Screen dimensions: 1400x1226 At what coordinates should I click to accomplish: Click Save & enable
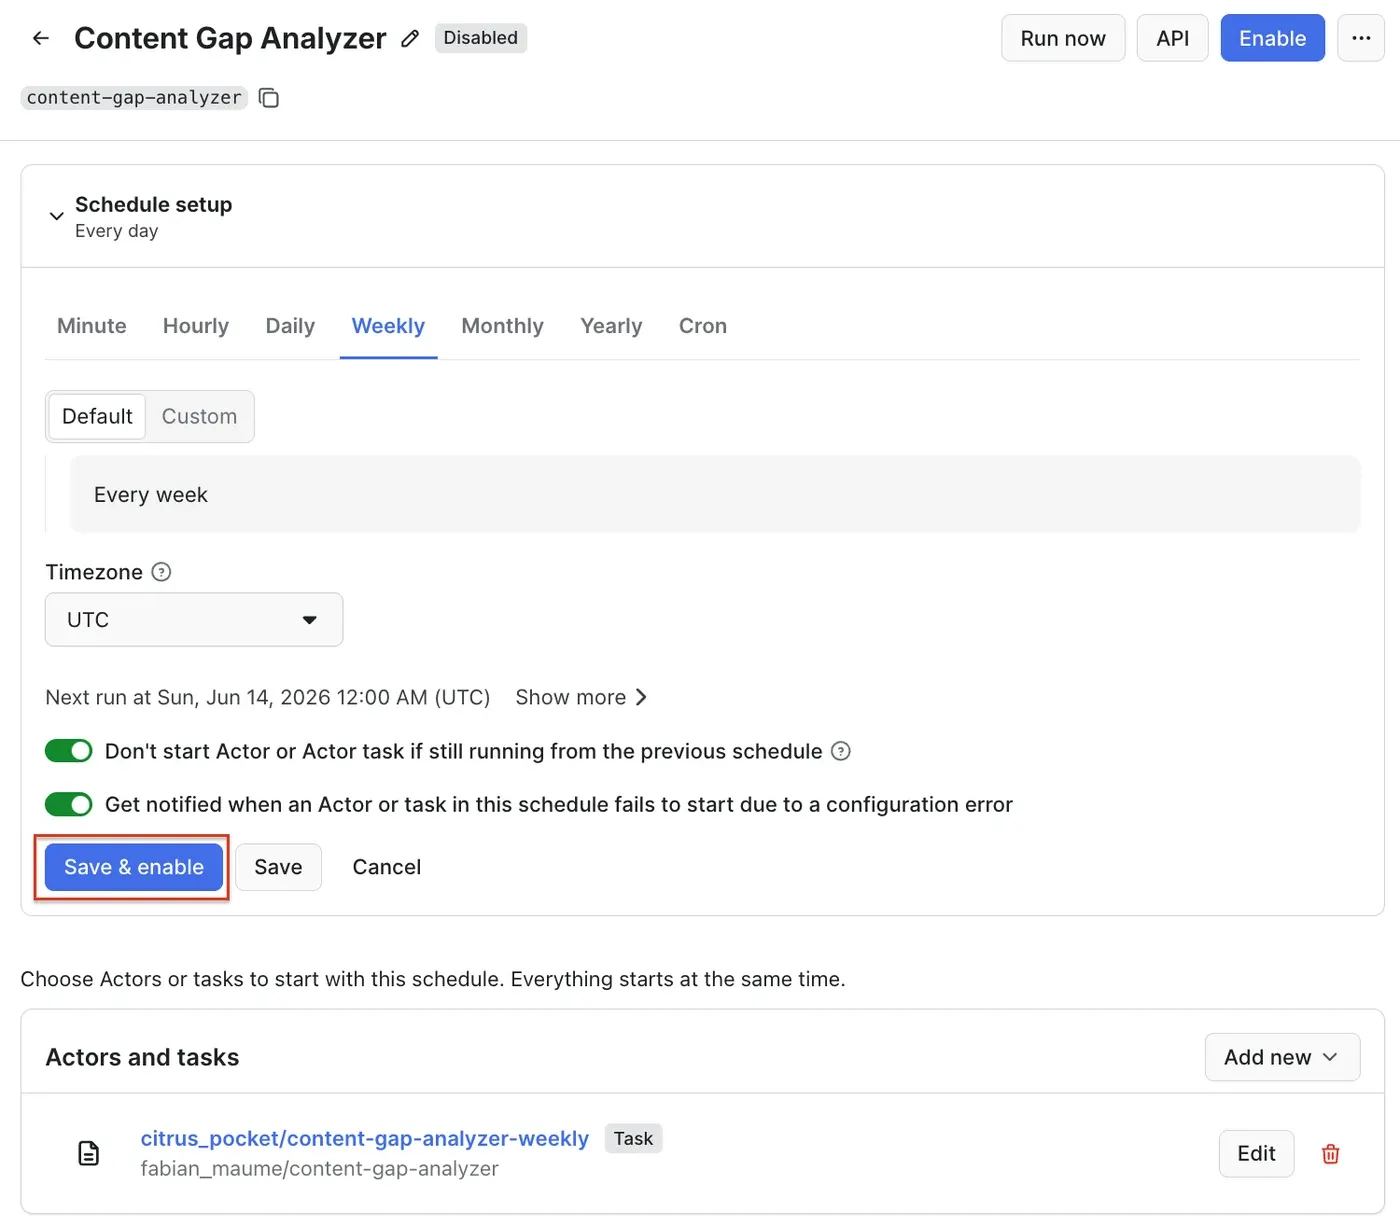134,867
